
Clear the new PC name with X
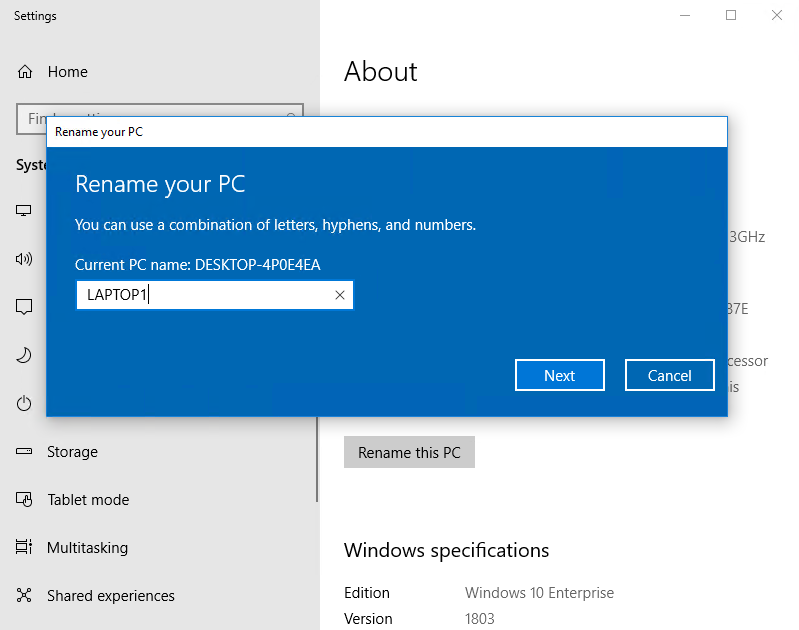click(340, 295)
